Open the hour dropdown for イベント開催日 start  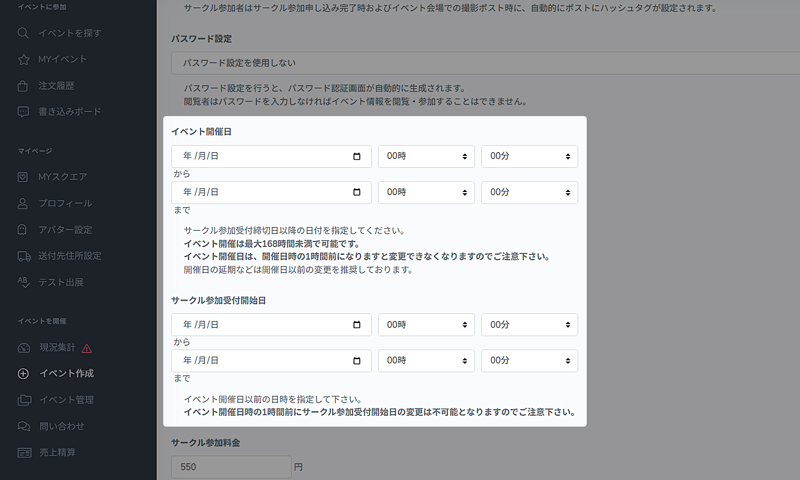pos(425,157)
